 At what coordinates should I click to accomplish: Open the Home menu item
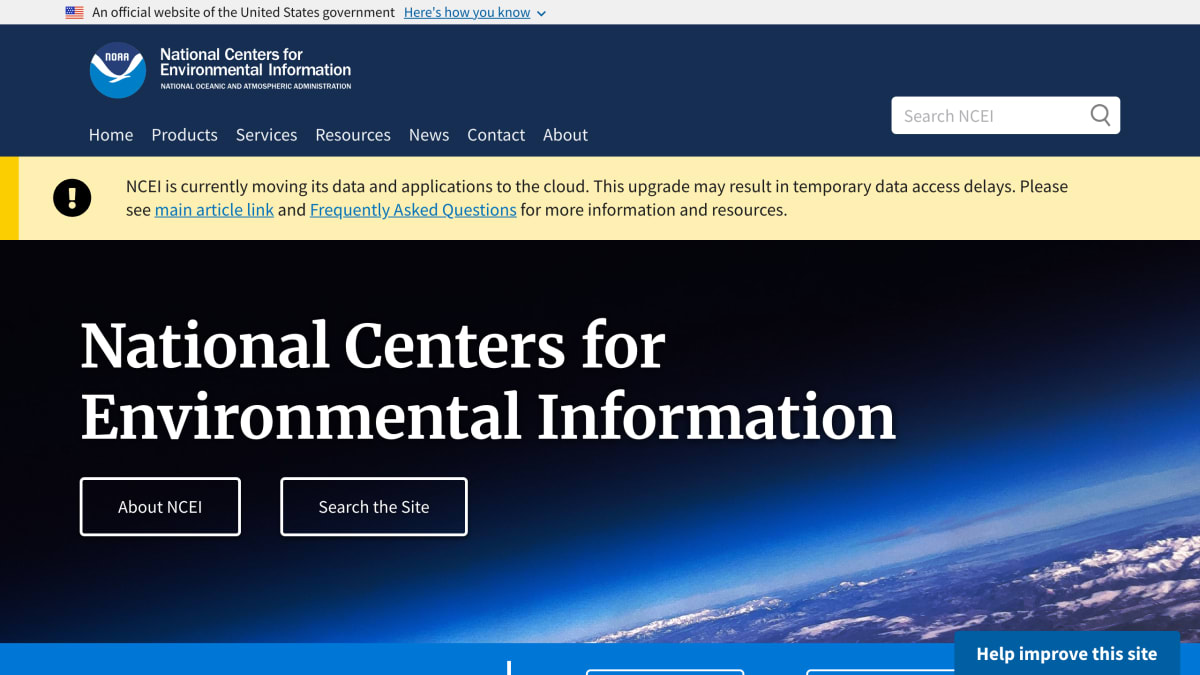point(111,135)
